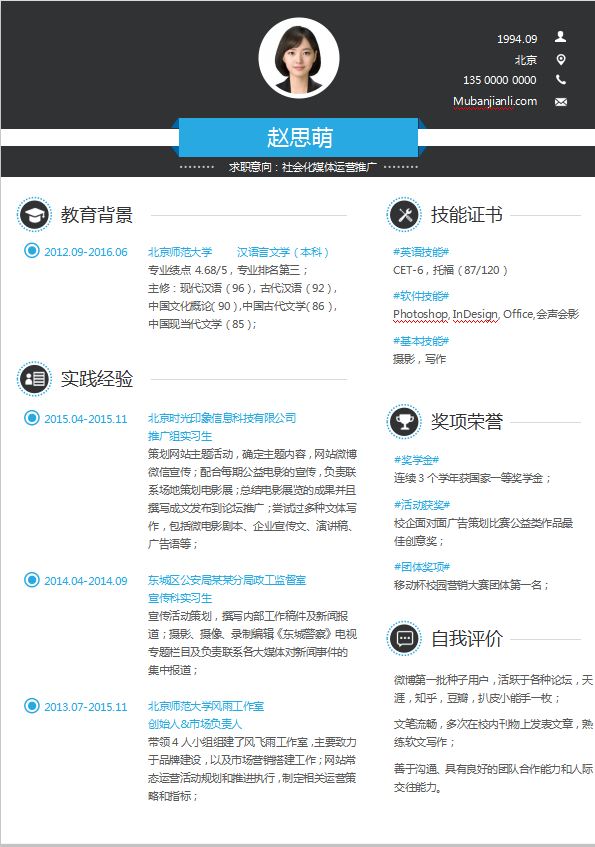Click the blue name banner 赵思萌
The height and width of the screenshot is (847, 595).
(299, 137)
